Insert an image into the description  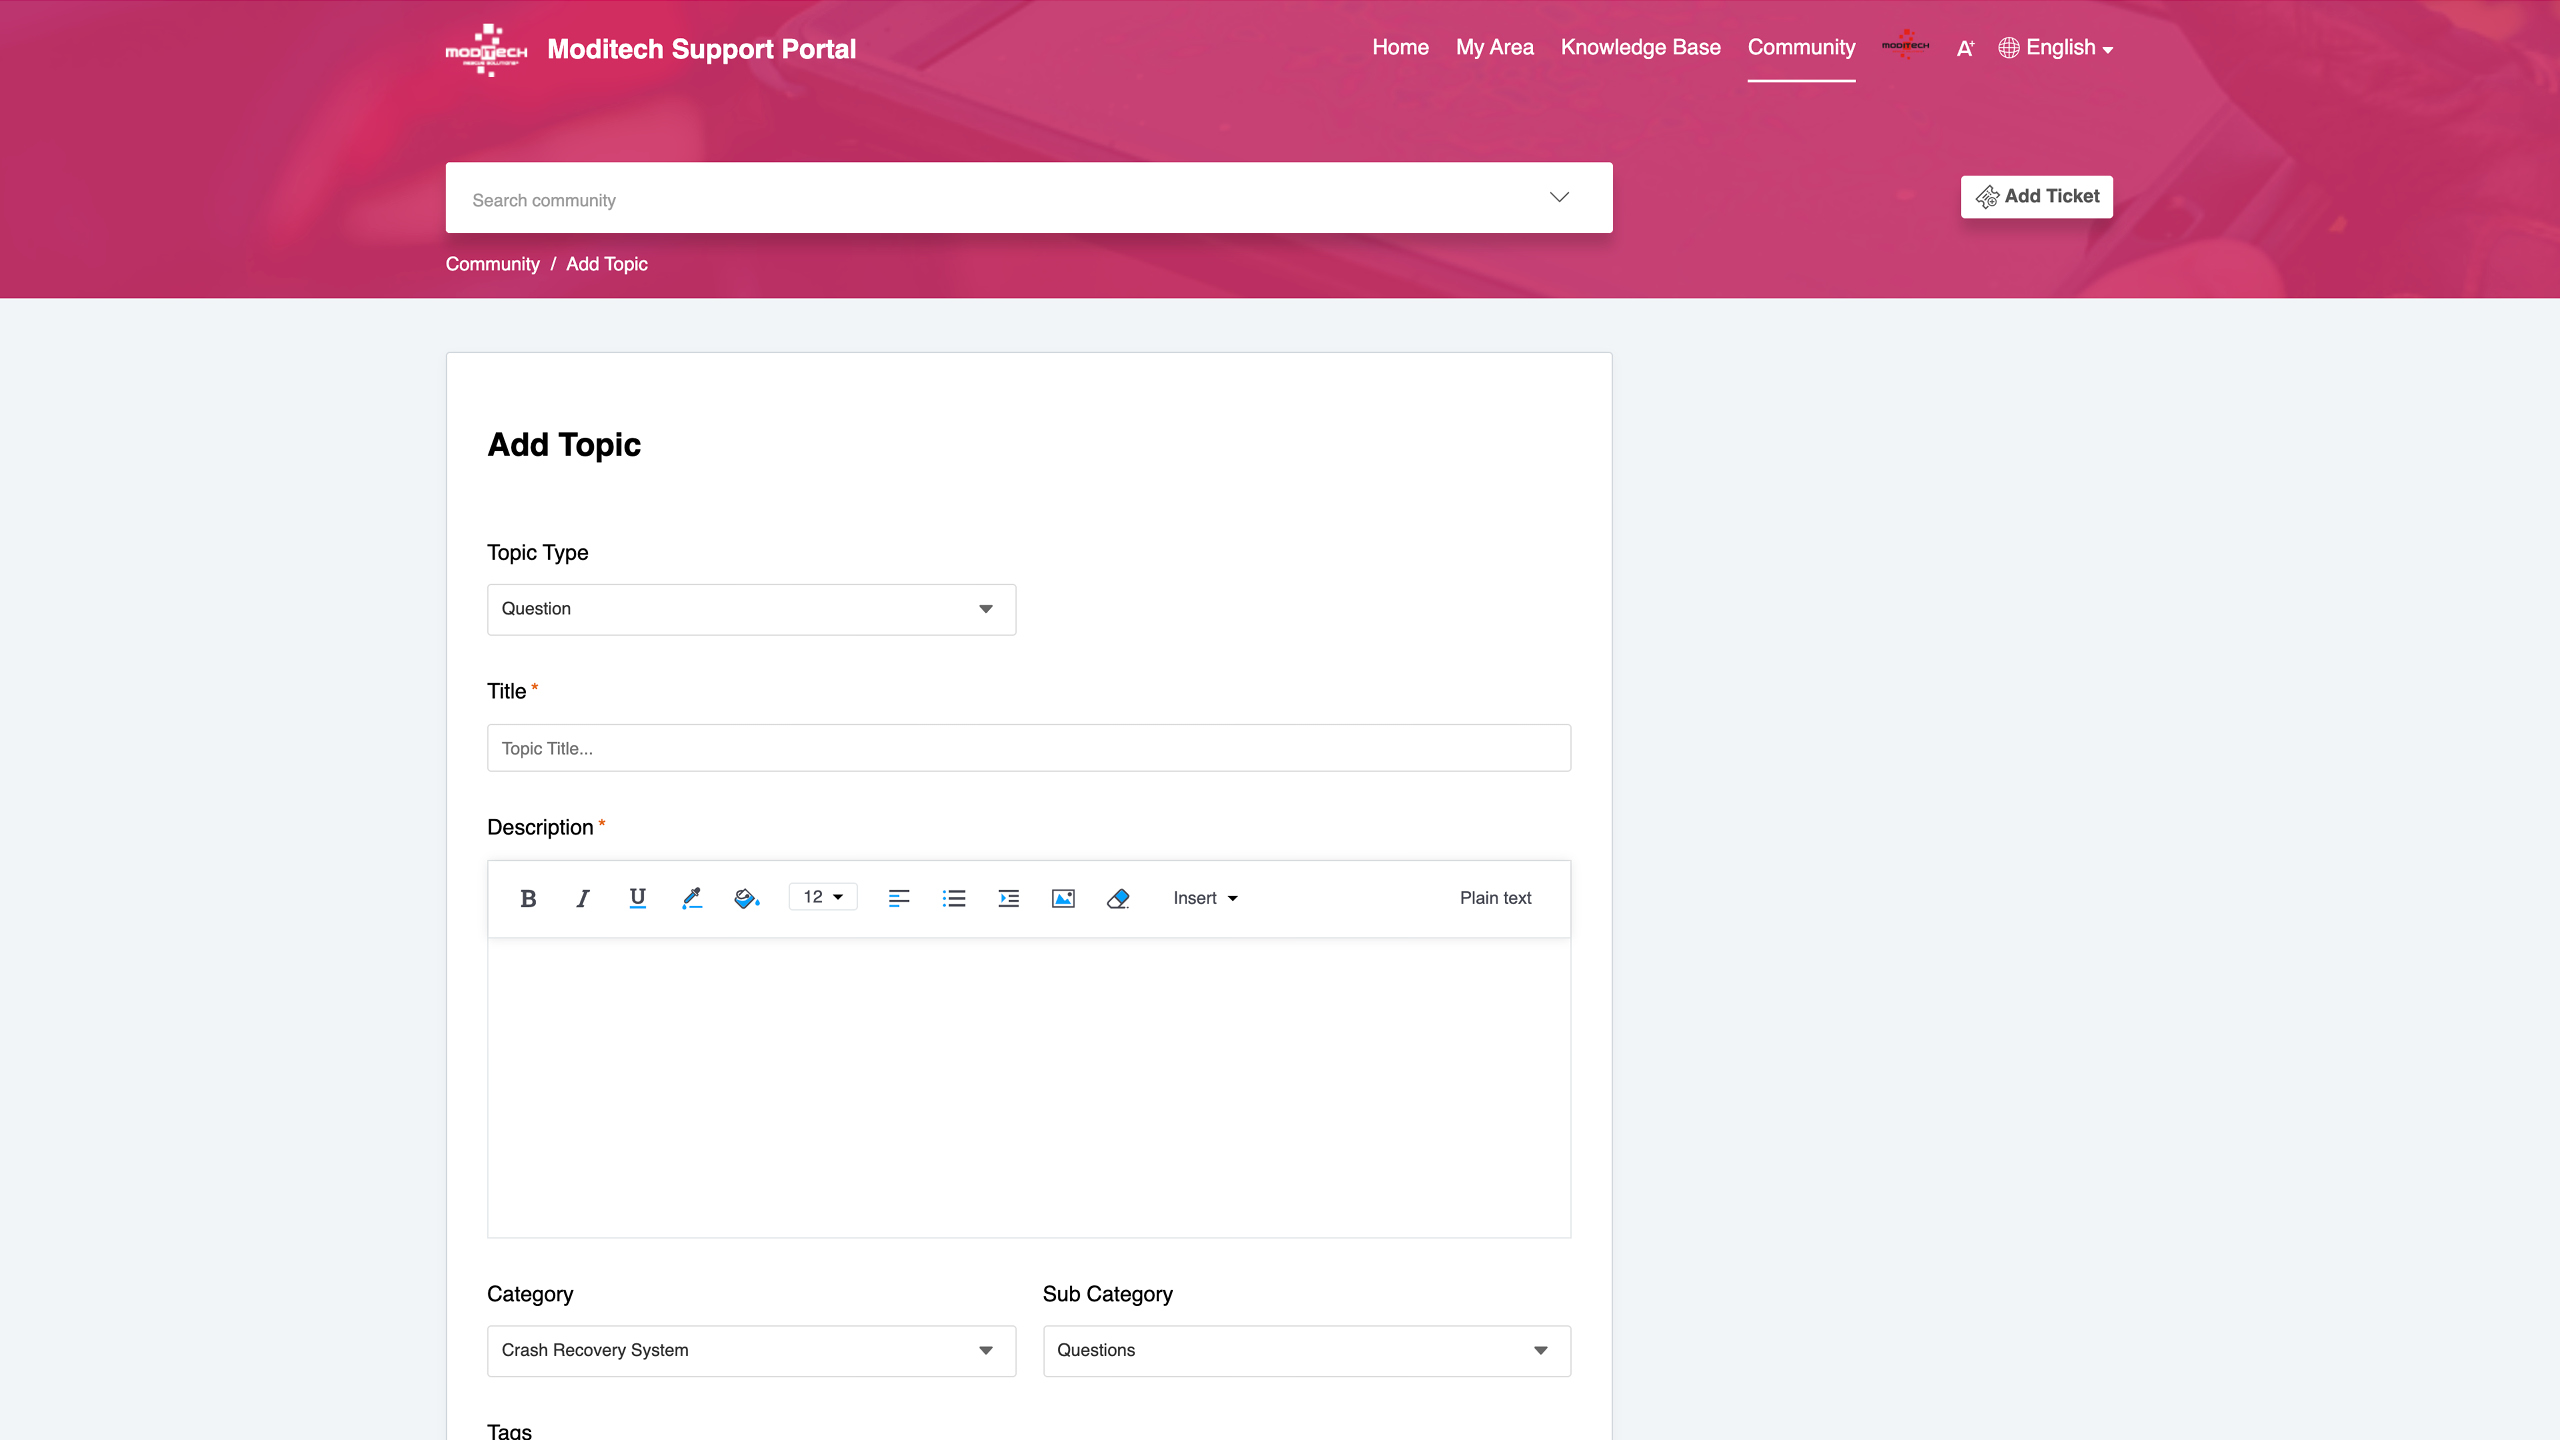point(1063,898)
